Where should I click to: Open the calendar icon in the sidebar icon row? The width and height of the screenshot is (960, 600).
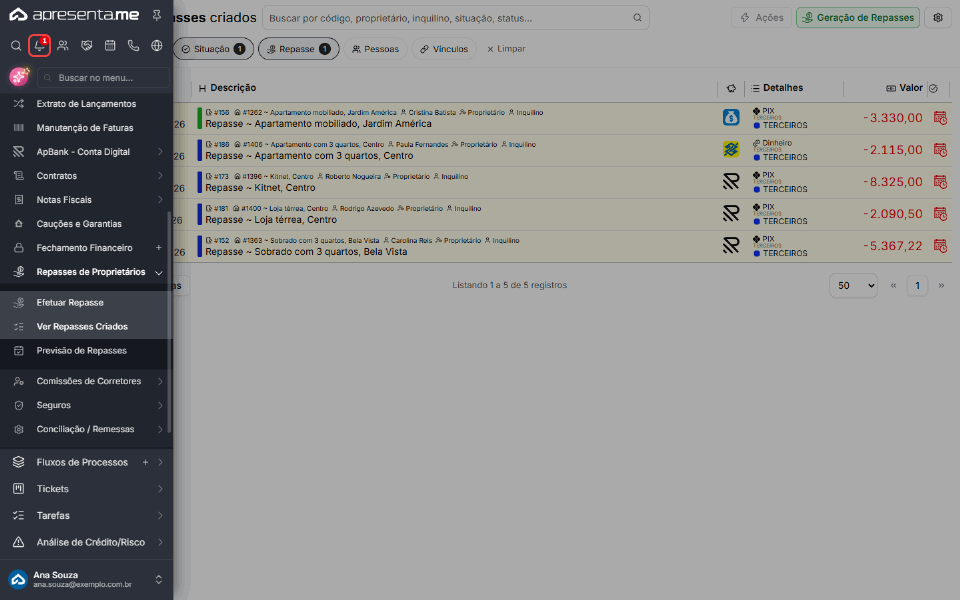click(110, 45)
